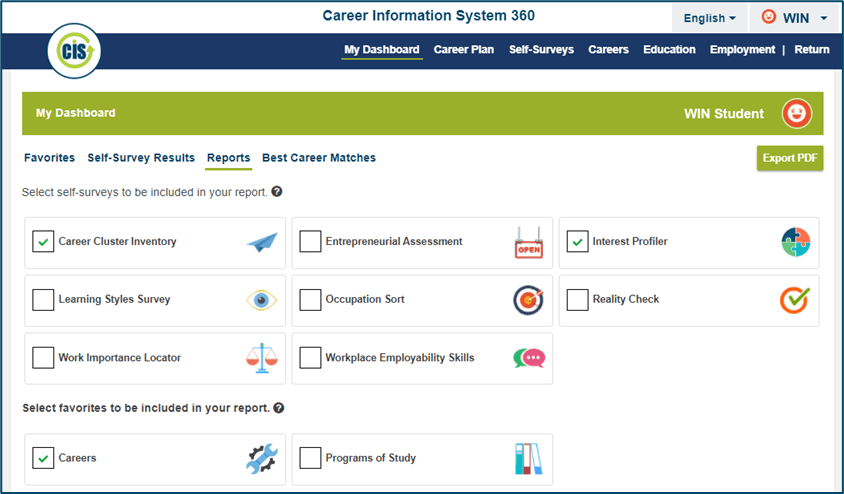
Task: Open Careers navigation menu
Action: point(608,50)
